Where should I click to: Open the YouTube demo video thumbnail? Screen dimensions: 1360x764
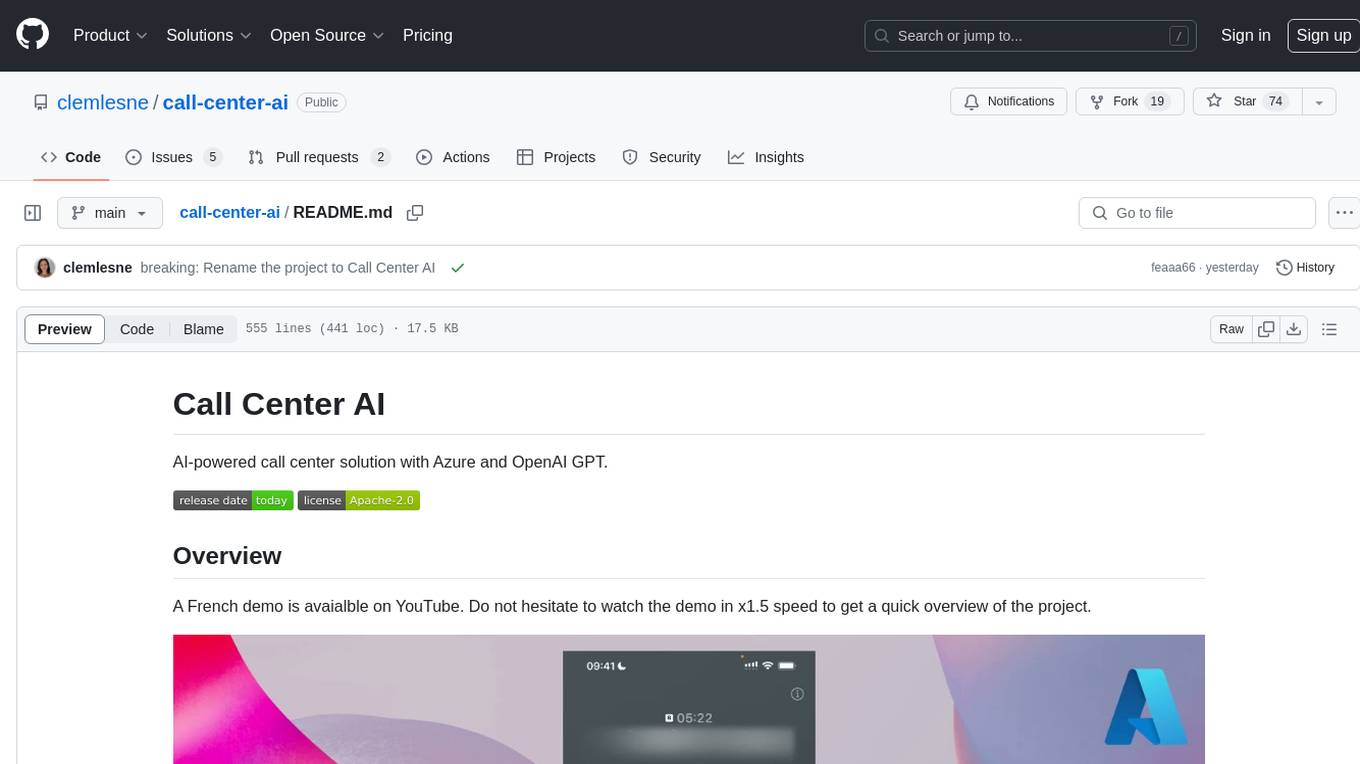pos(689,699)
